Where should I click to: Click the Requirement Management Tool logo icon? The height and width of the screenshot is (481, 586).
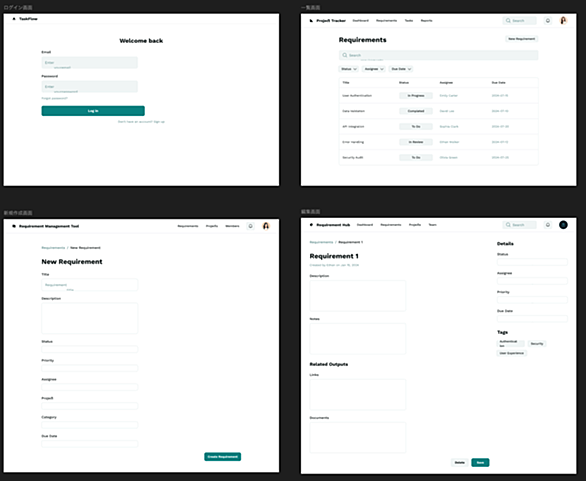click(14, 226)
